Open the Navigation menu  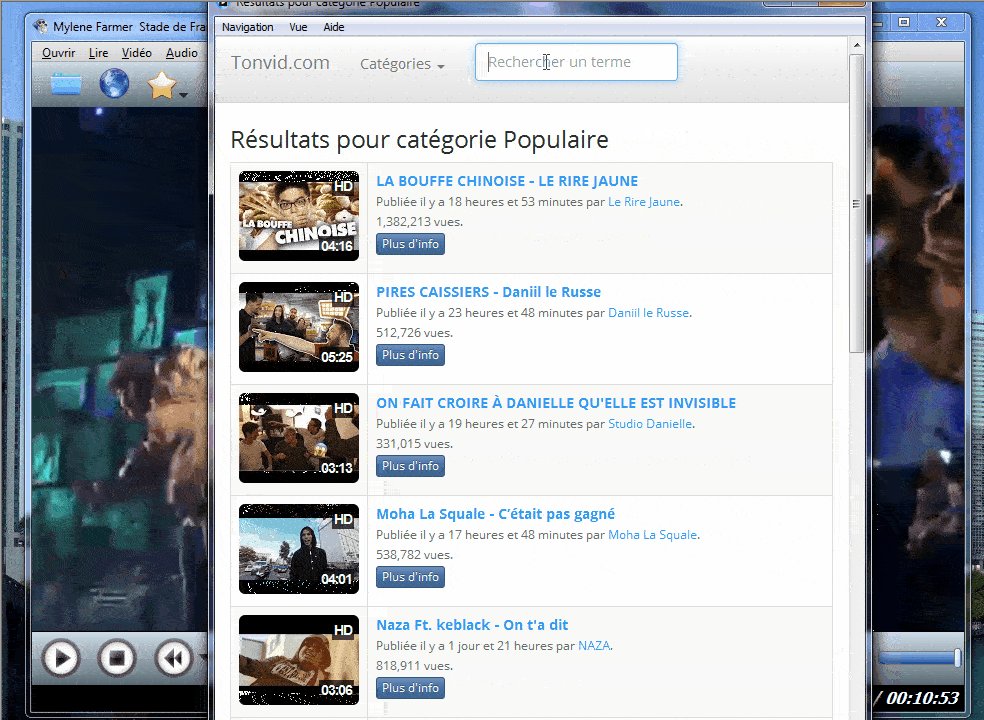click(x=247, y=27)
